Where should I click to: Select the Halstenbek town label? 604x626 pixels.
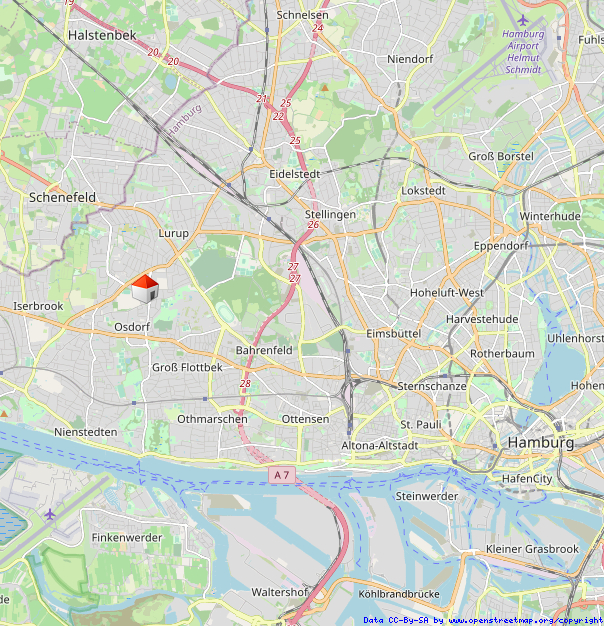(x=102, y=35)
